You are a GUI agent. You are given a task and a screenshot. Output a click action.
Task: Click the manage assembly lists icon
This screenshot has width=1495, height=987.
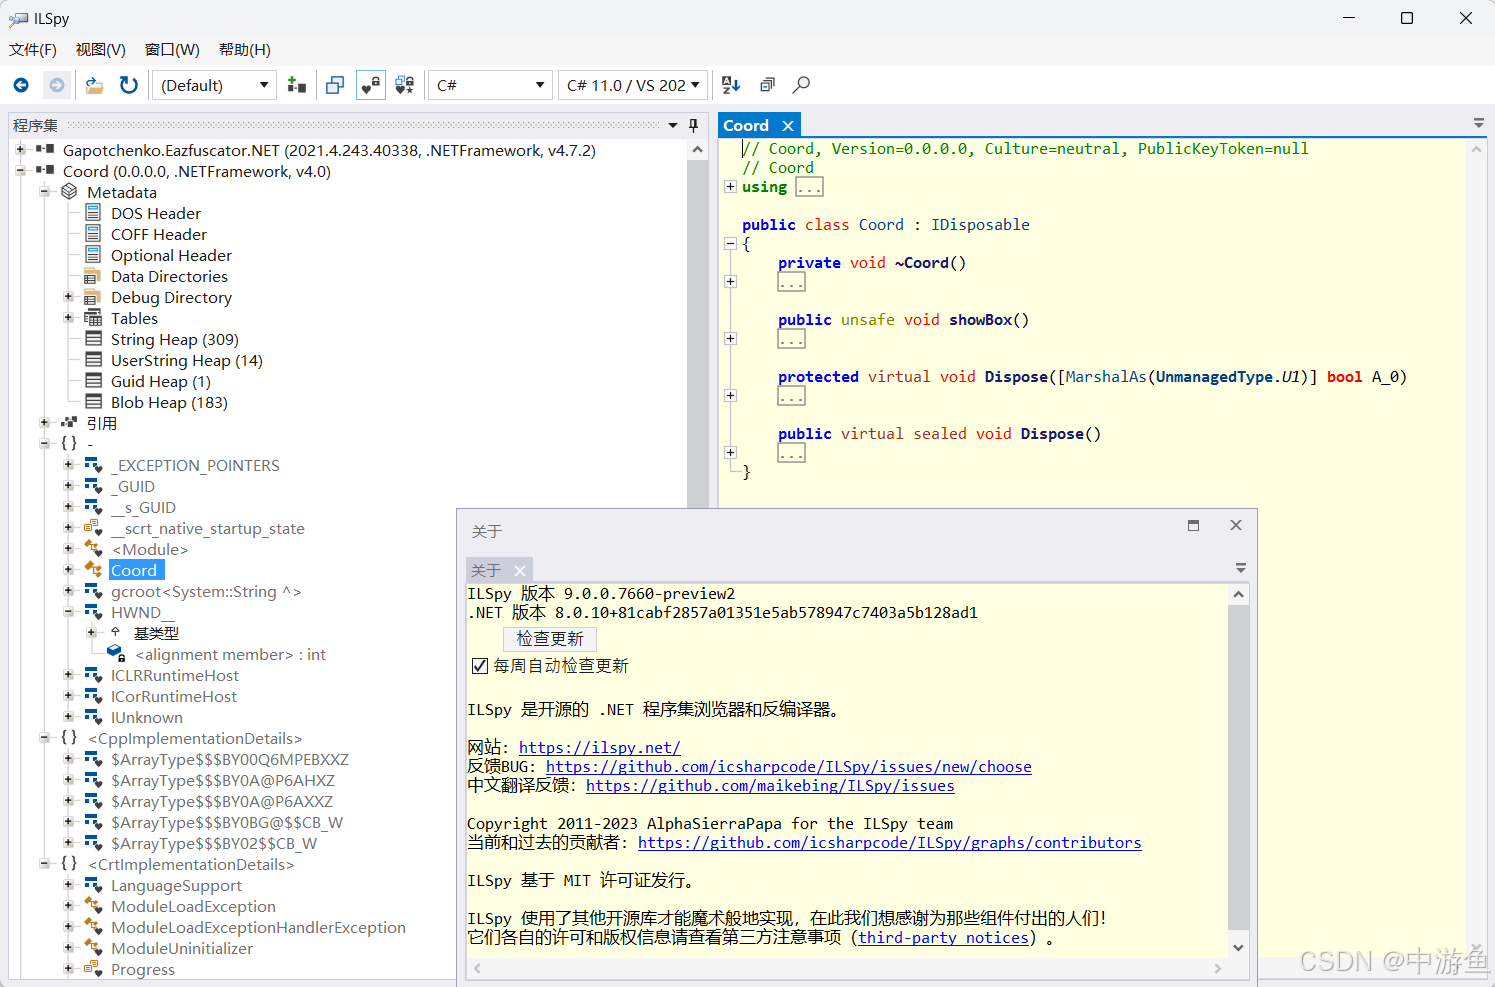point(297,85)
